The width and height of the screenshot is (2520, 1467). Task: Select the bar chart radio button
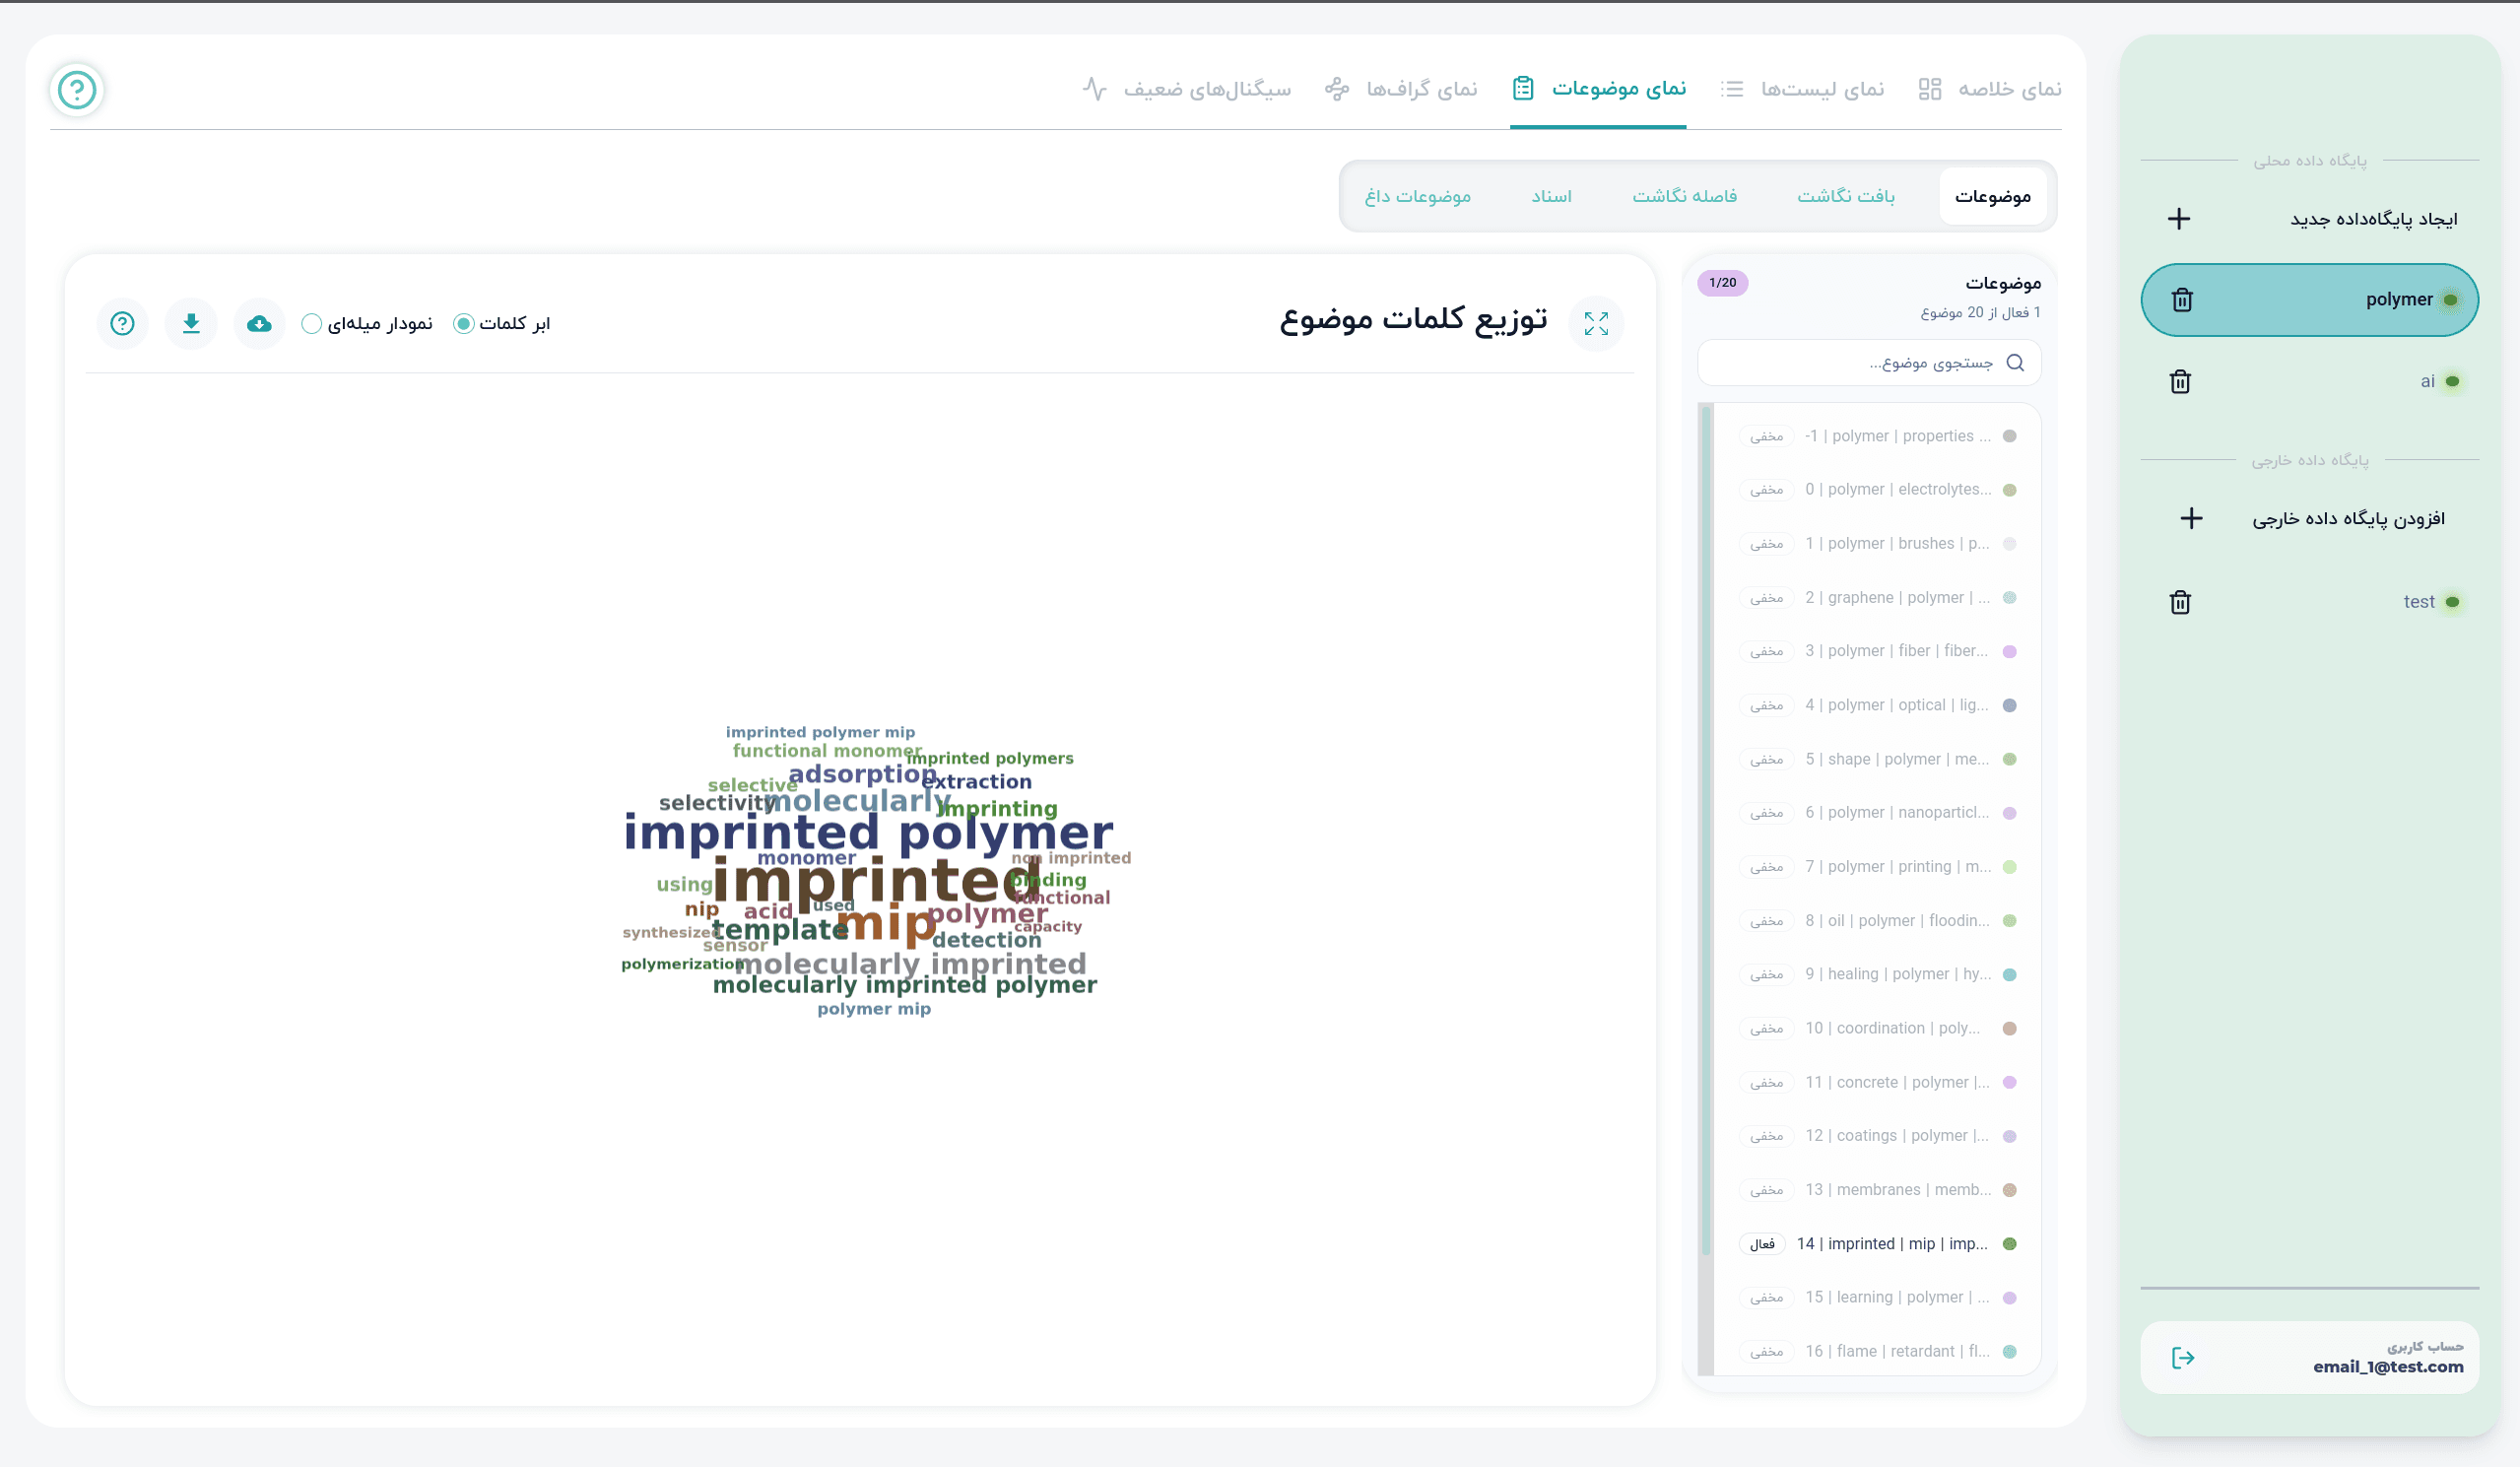click(x=311, y=323)
